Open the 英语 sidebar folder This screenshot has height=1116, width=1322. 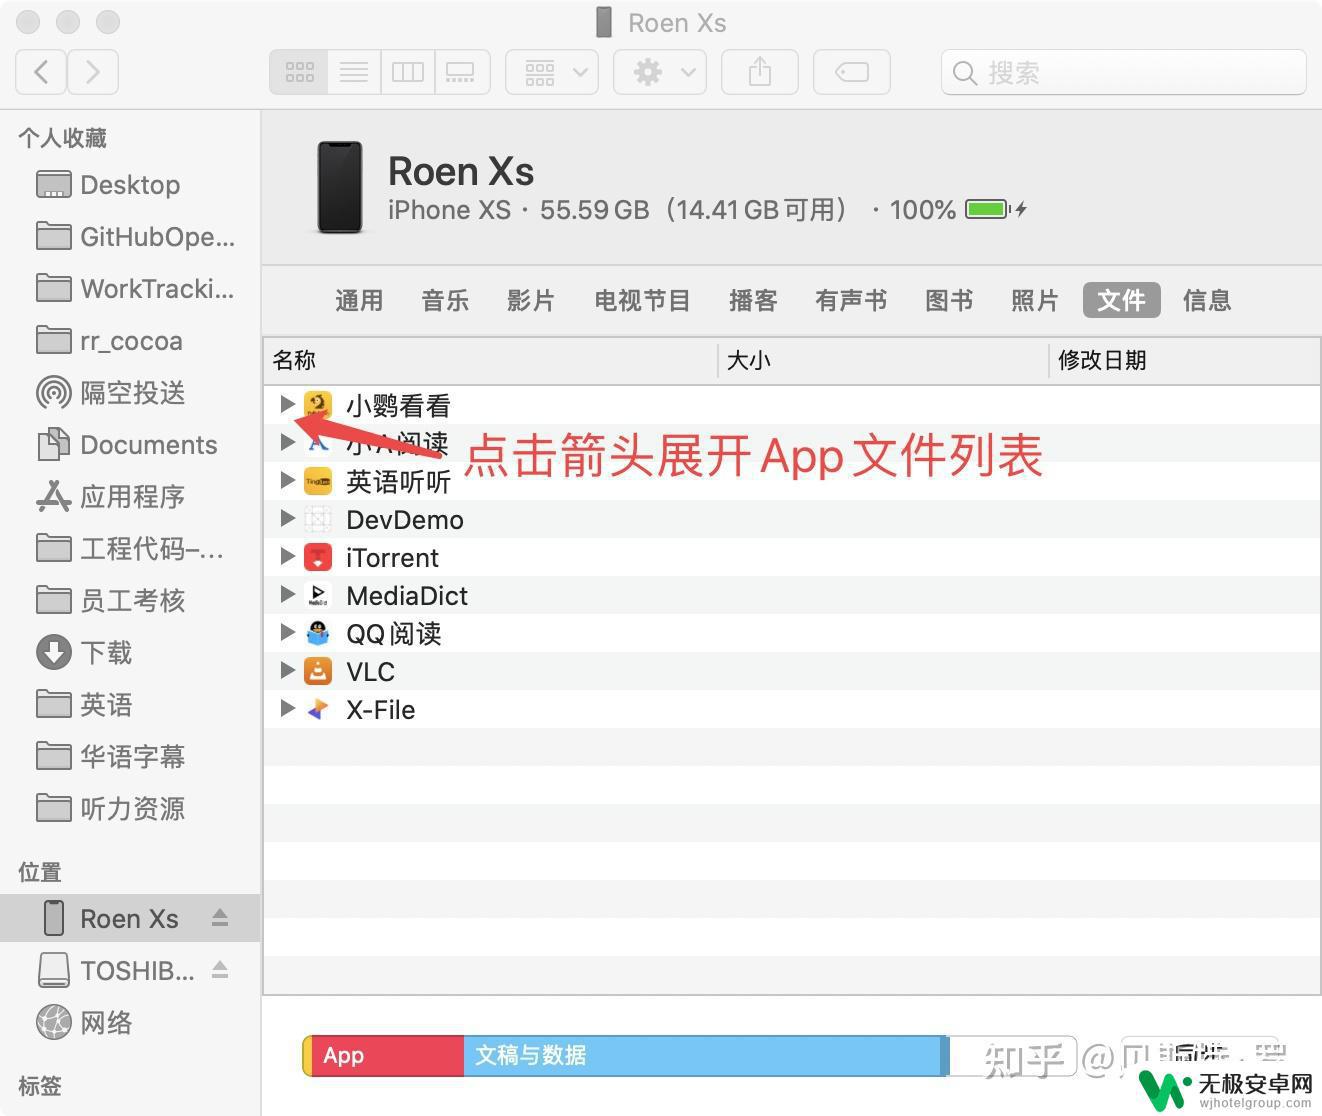pyautogui.click(x=130, y=705)
